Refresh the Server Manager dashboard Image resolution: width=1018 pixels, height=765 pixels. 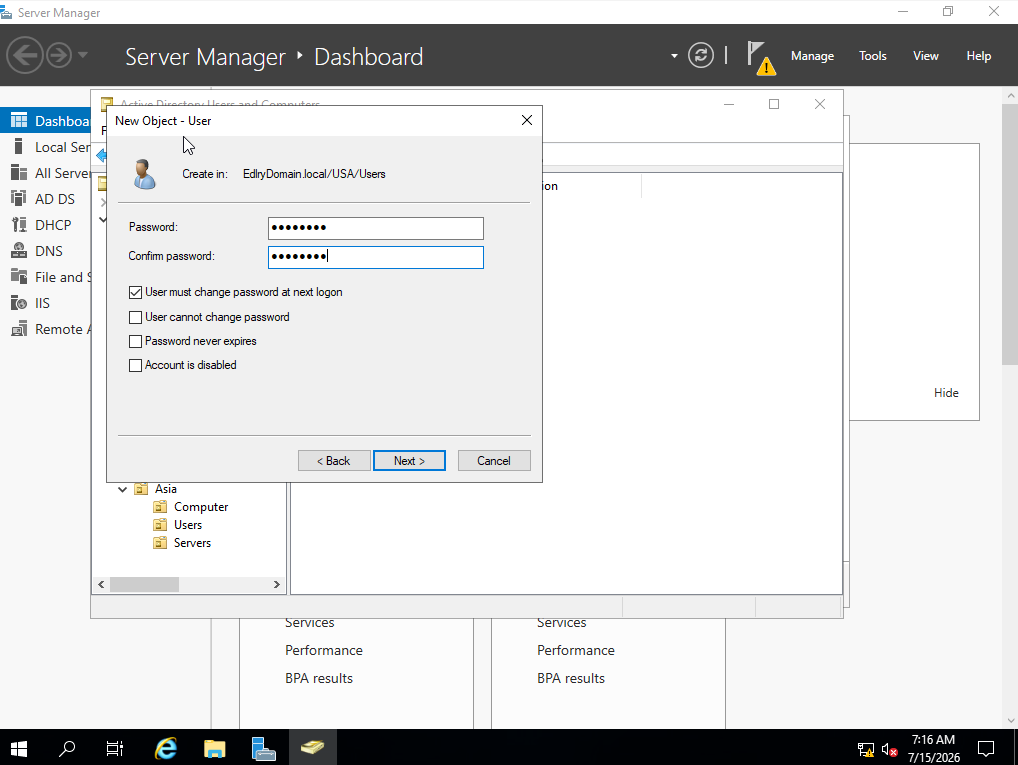coord(701,55)
